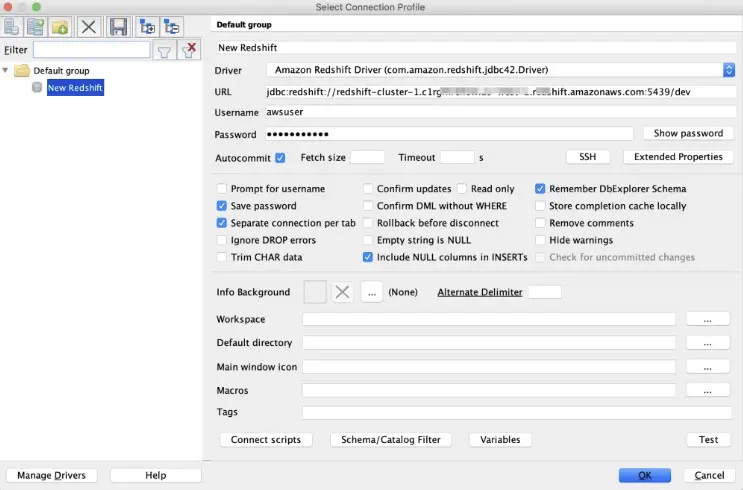Confirm with the OK button
The height and width of the screenshot is (490, 743).
coord(644,475)
